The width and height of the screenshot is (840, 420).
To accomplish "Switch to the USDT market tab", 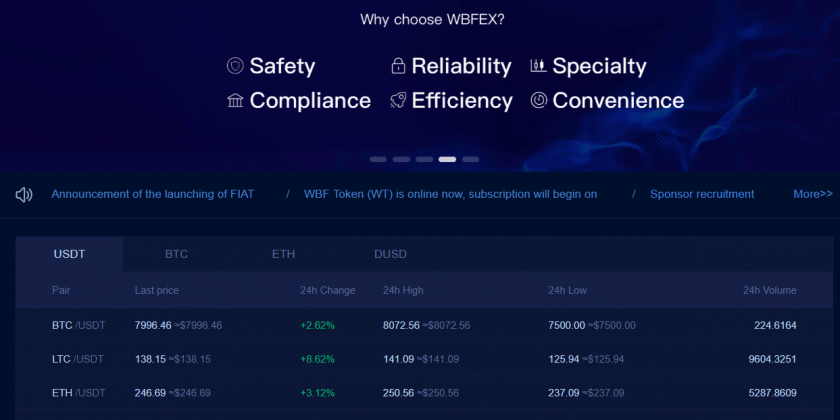I will click(x=70, y=254).
